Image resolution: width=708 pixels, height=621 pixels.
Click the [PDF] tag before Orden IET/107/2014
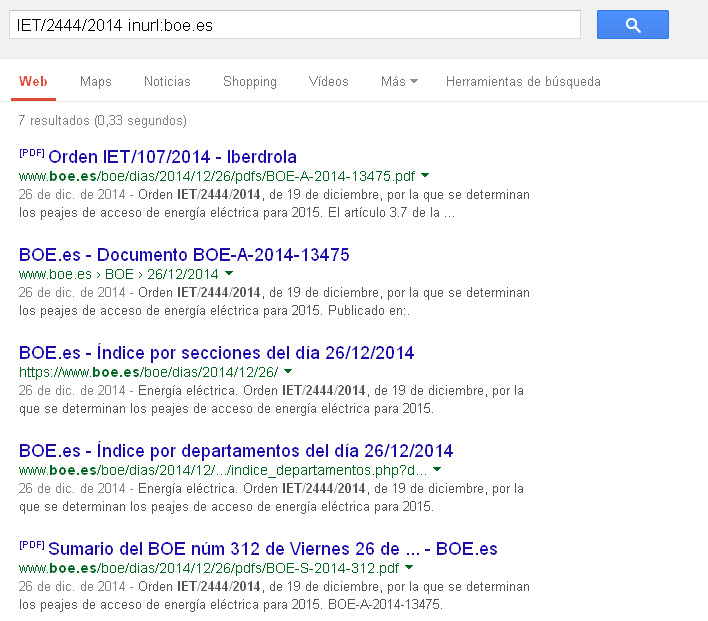[x=32, y=153]
